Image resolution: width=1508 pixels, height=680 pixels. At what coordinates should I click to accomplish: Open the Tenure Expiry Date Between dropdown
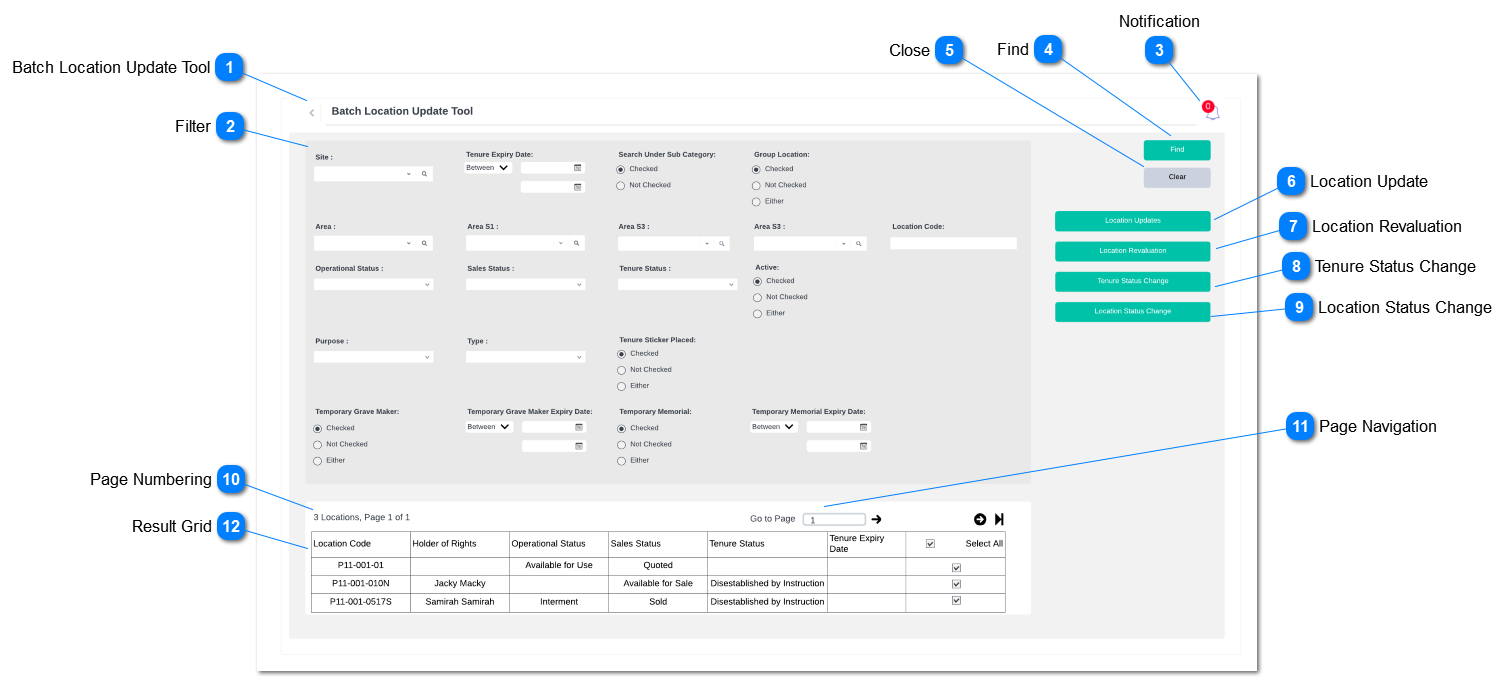[488, 168]
